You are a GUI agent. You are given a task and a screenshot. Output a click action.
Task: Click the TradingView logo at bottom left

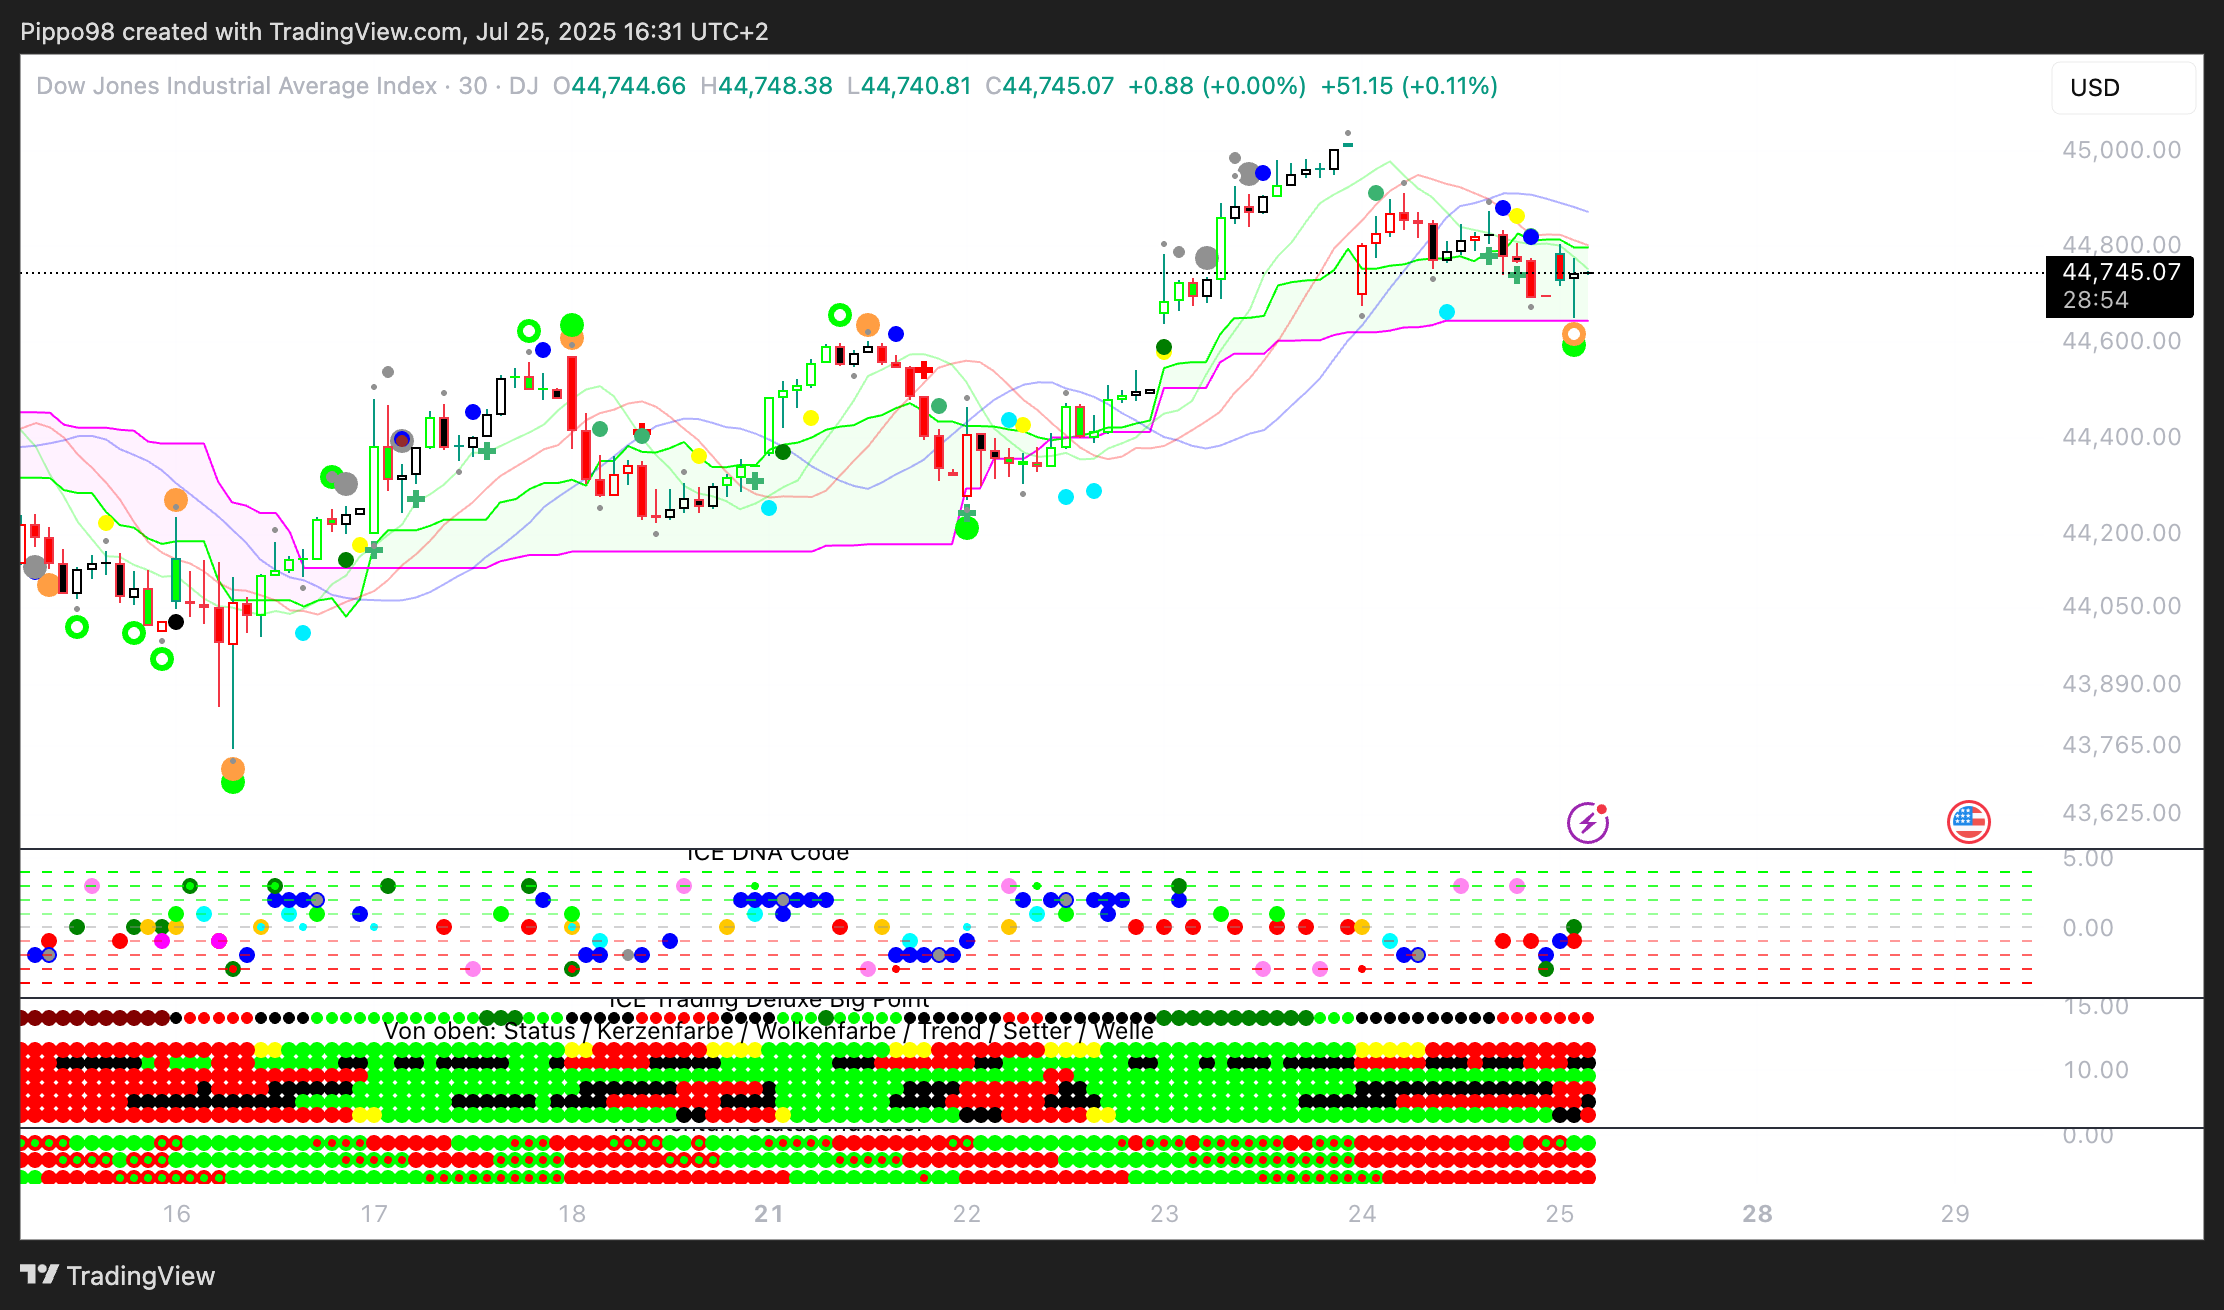click(x=118, y=1276)
